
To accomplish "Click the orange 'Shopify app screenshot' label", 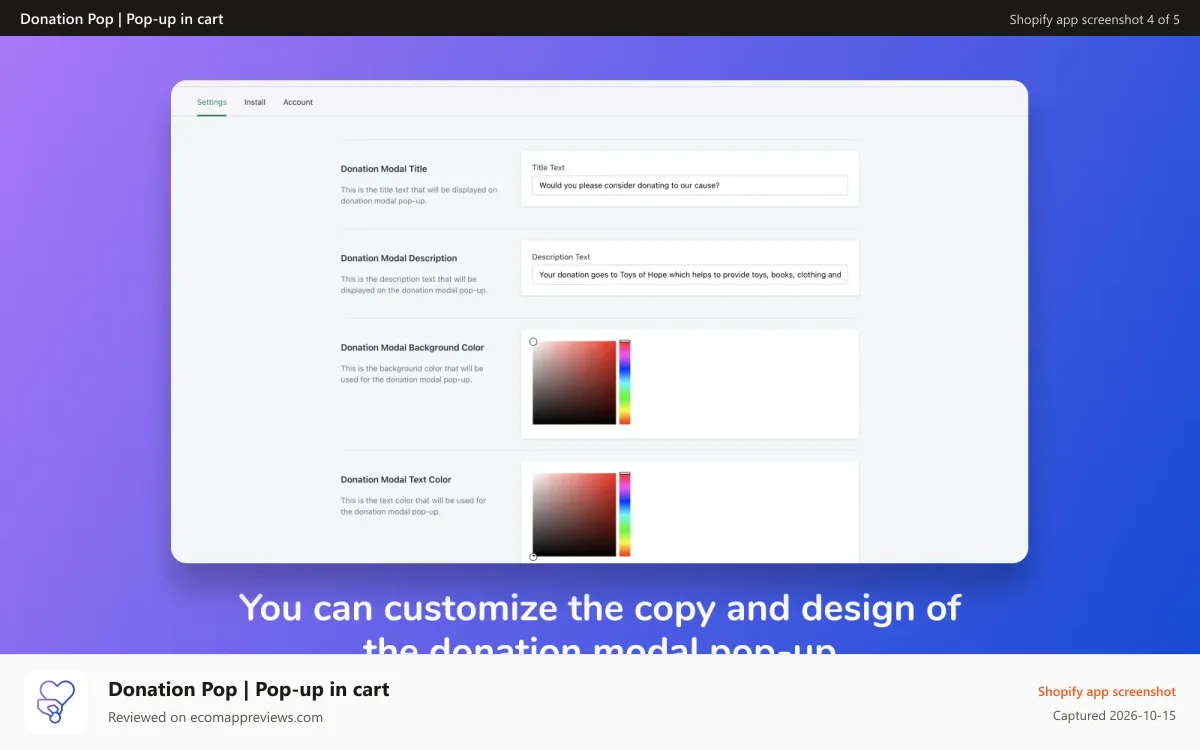I will click(1107, 691).
